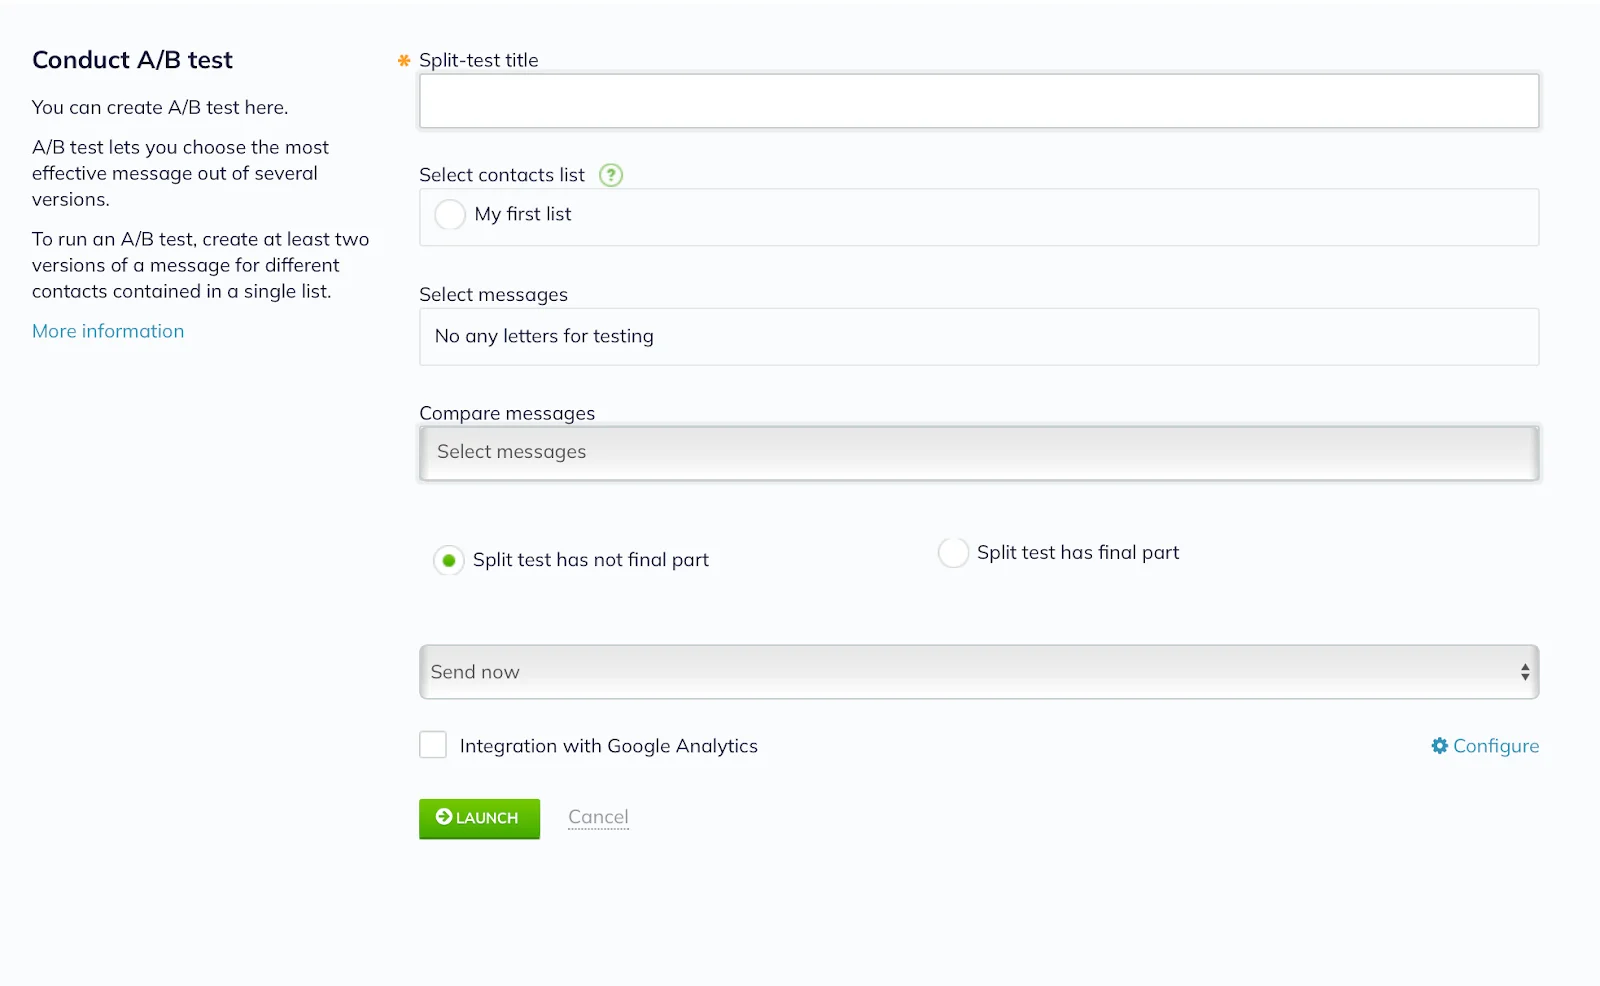The image size is (1600, 986).
Task: Click the Send now dropdown arrows
Action: pyautogui.click(x=1525, y=672)
